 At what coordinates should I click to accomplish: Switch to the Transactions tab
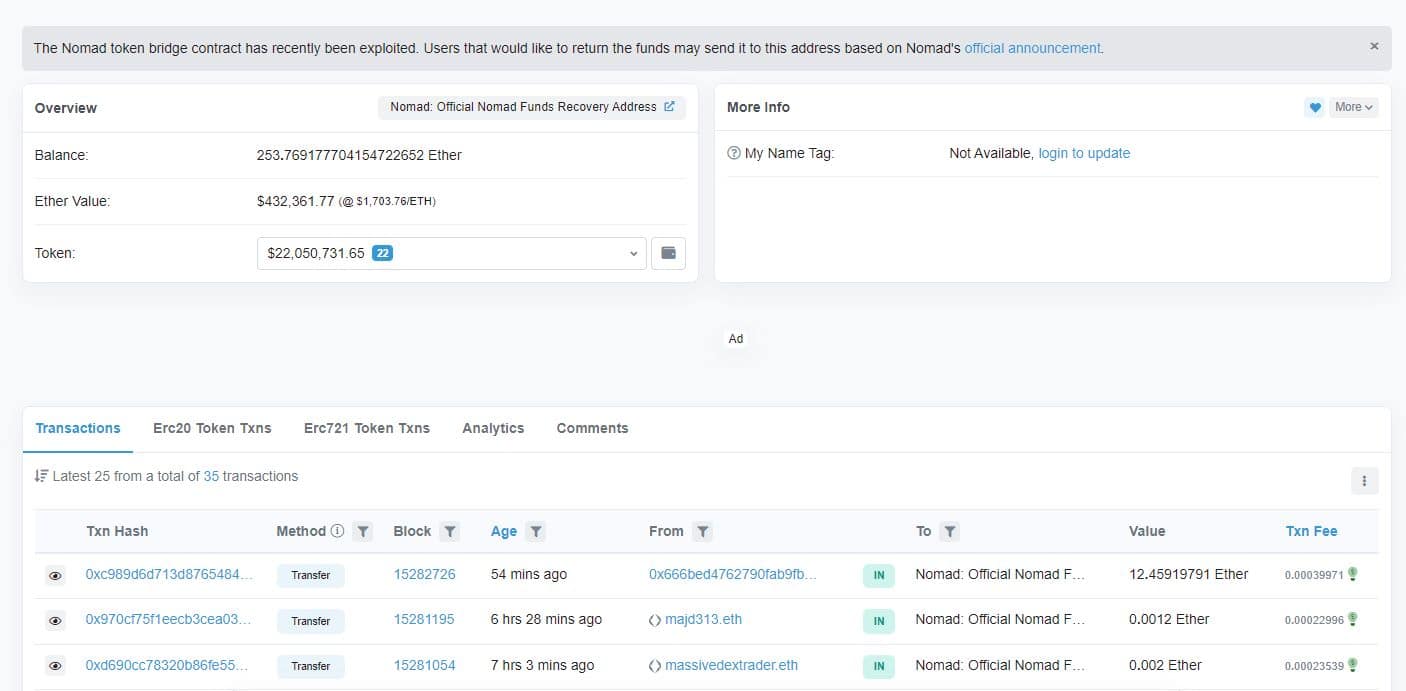click(x=78, y=428)
